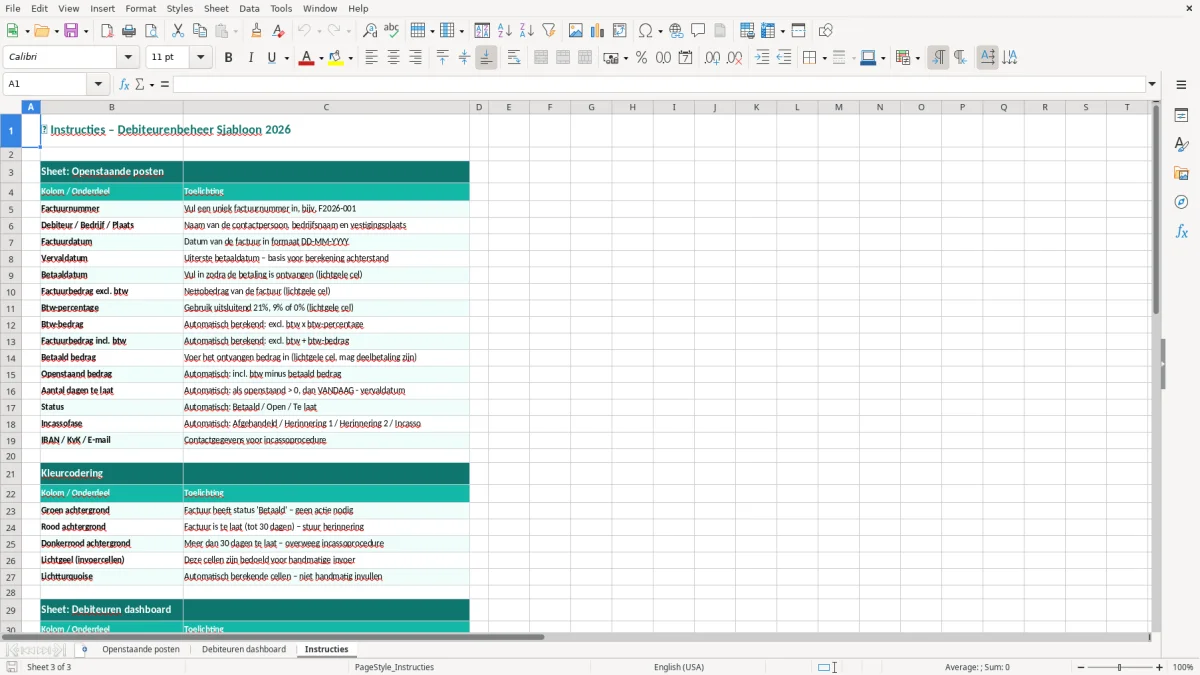Open the Borders dropdown arrow

coord(824,58)
